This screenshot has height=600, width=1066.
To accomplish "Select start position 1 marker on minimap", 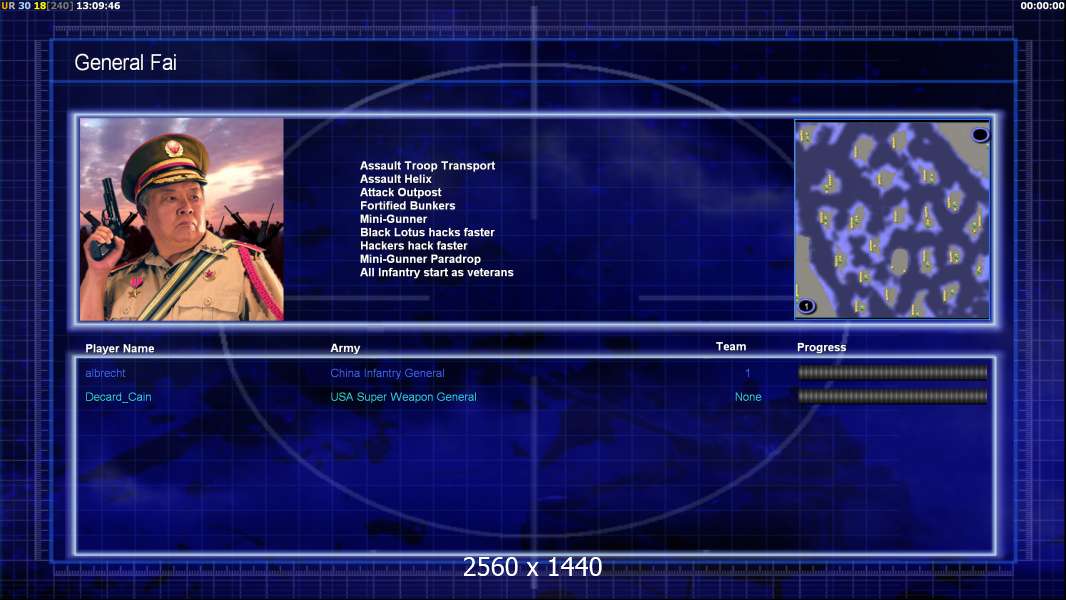I will [806, 306].
